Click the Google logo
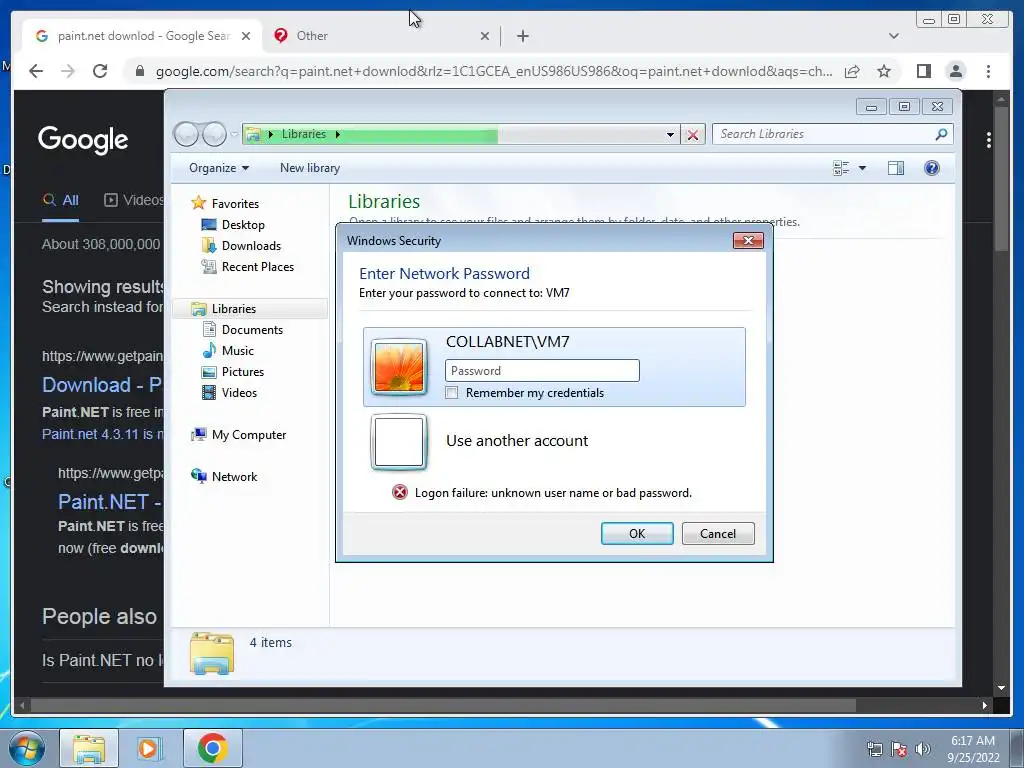Screen dimensions: 1024x768 [x=83, y=140]
